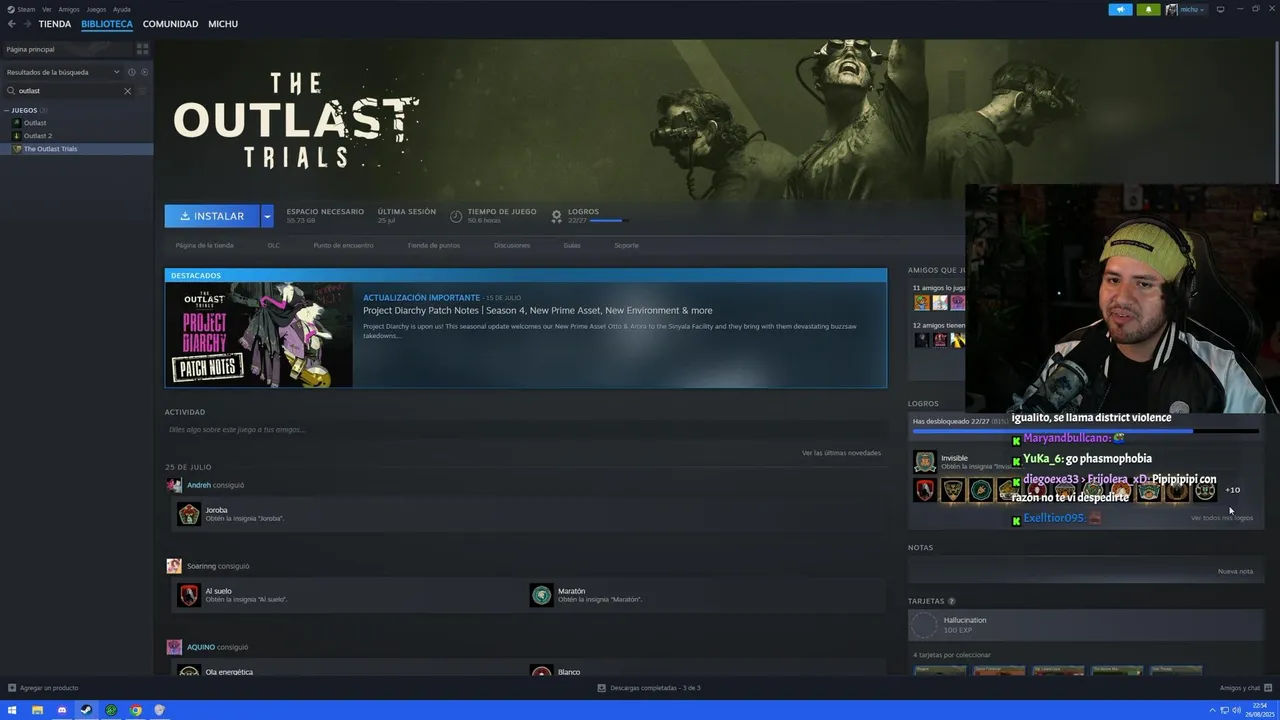Open the Soporte tab
This screenshot has height=720, width=1280.
[626, 245]
